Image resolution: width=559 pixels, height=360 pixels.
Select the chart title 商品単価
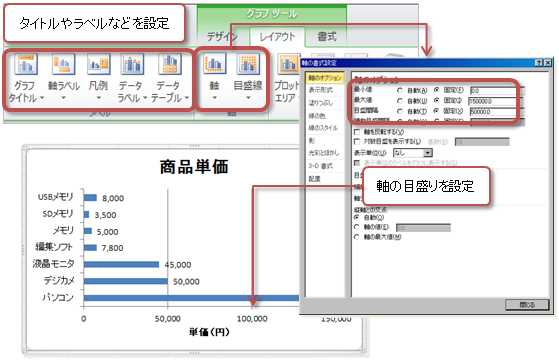pyautogui.click(x=194, y=166)
